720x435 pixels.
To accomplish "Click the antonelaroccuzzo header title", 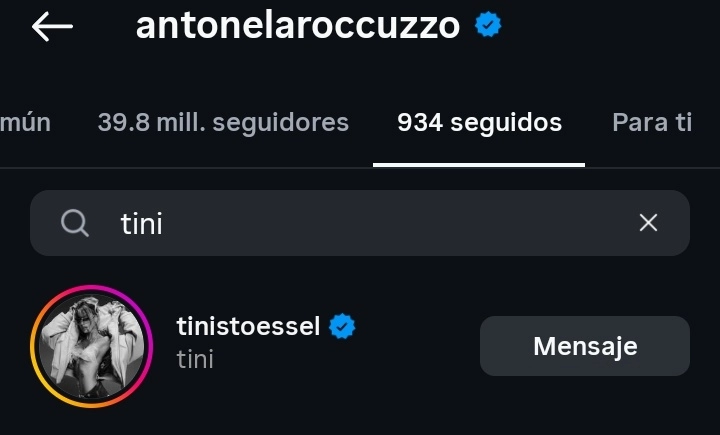I will [297, 27].
